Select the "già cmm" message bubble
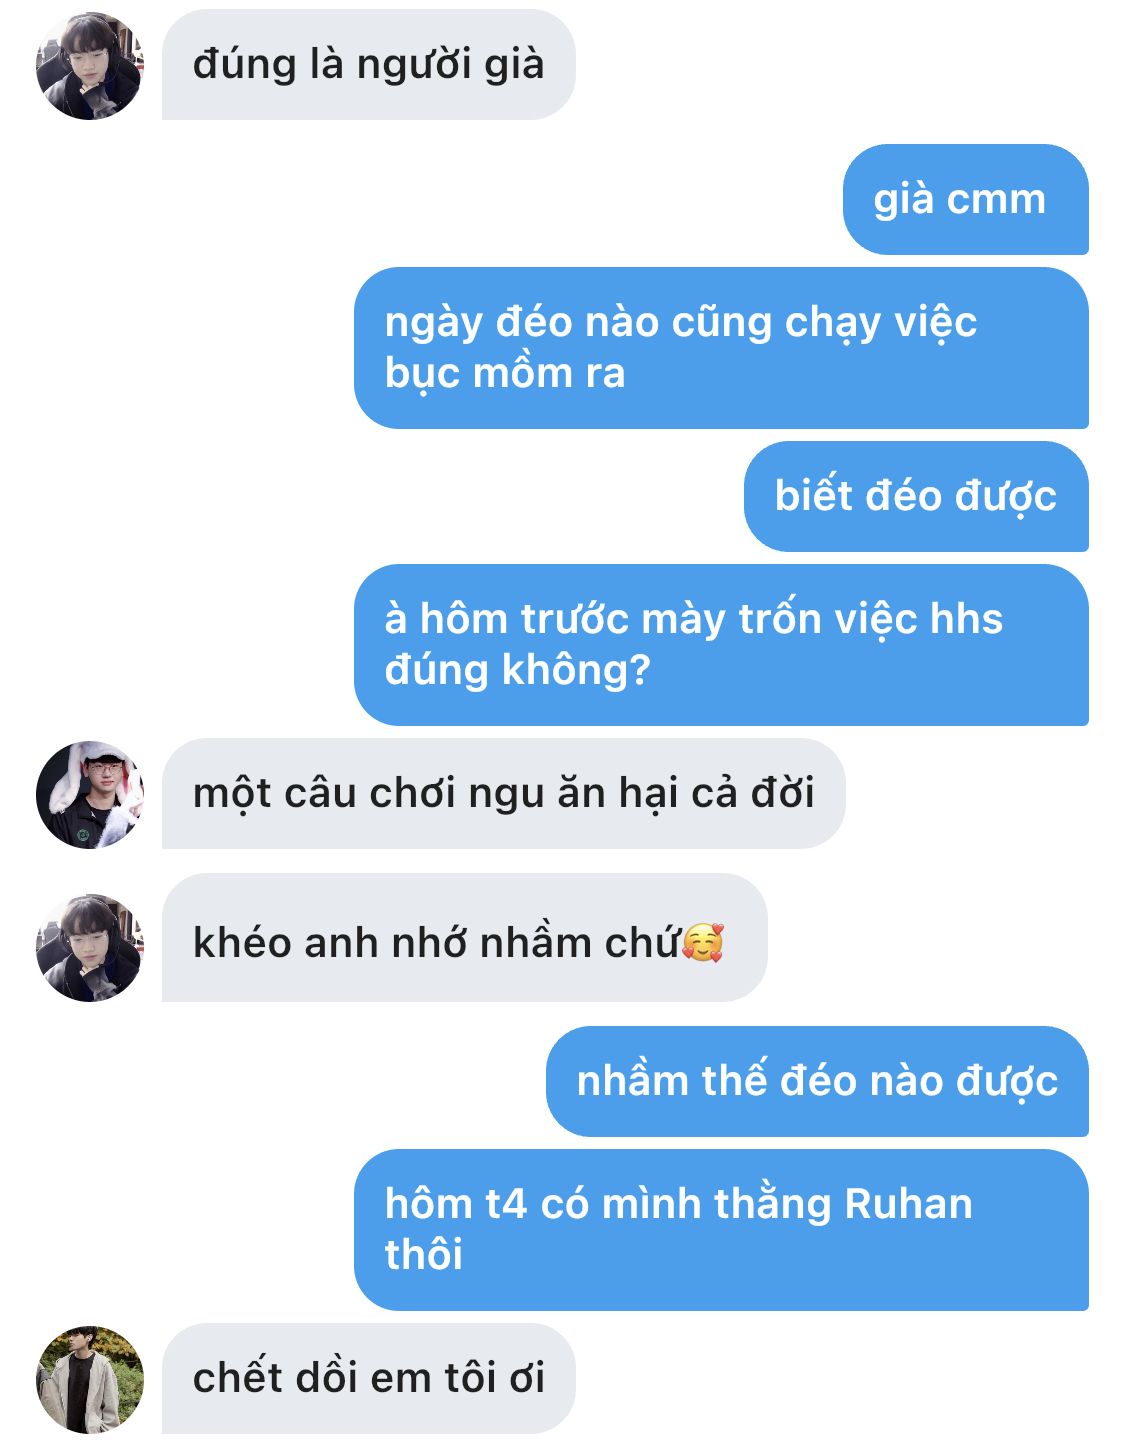 click(965, 199)
